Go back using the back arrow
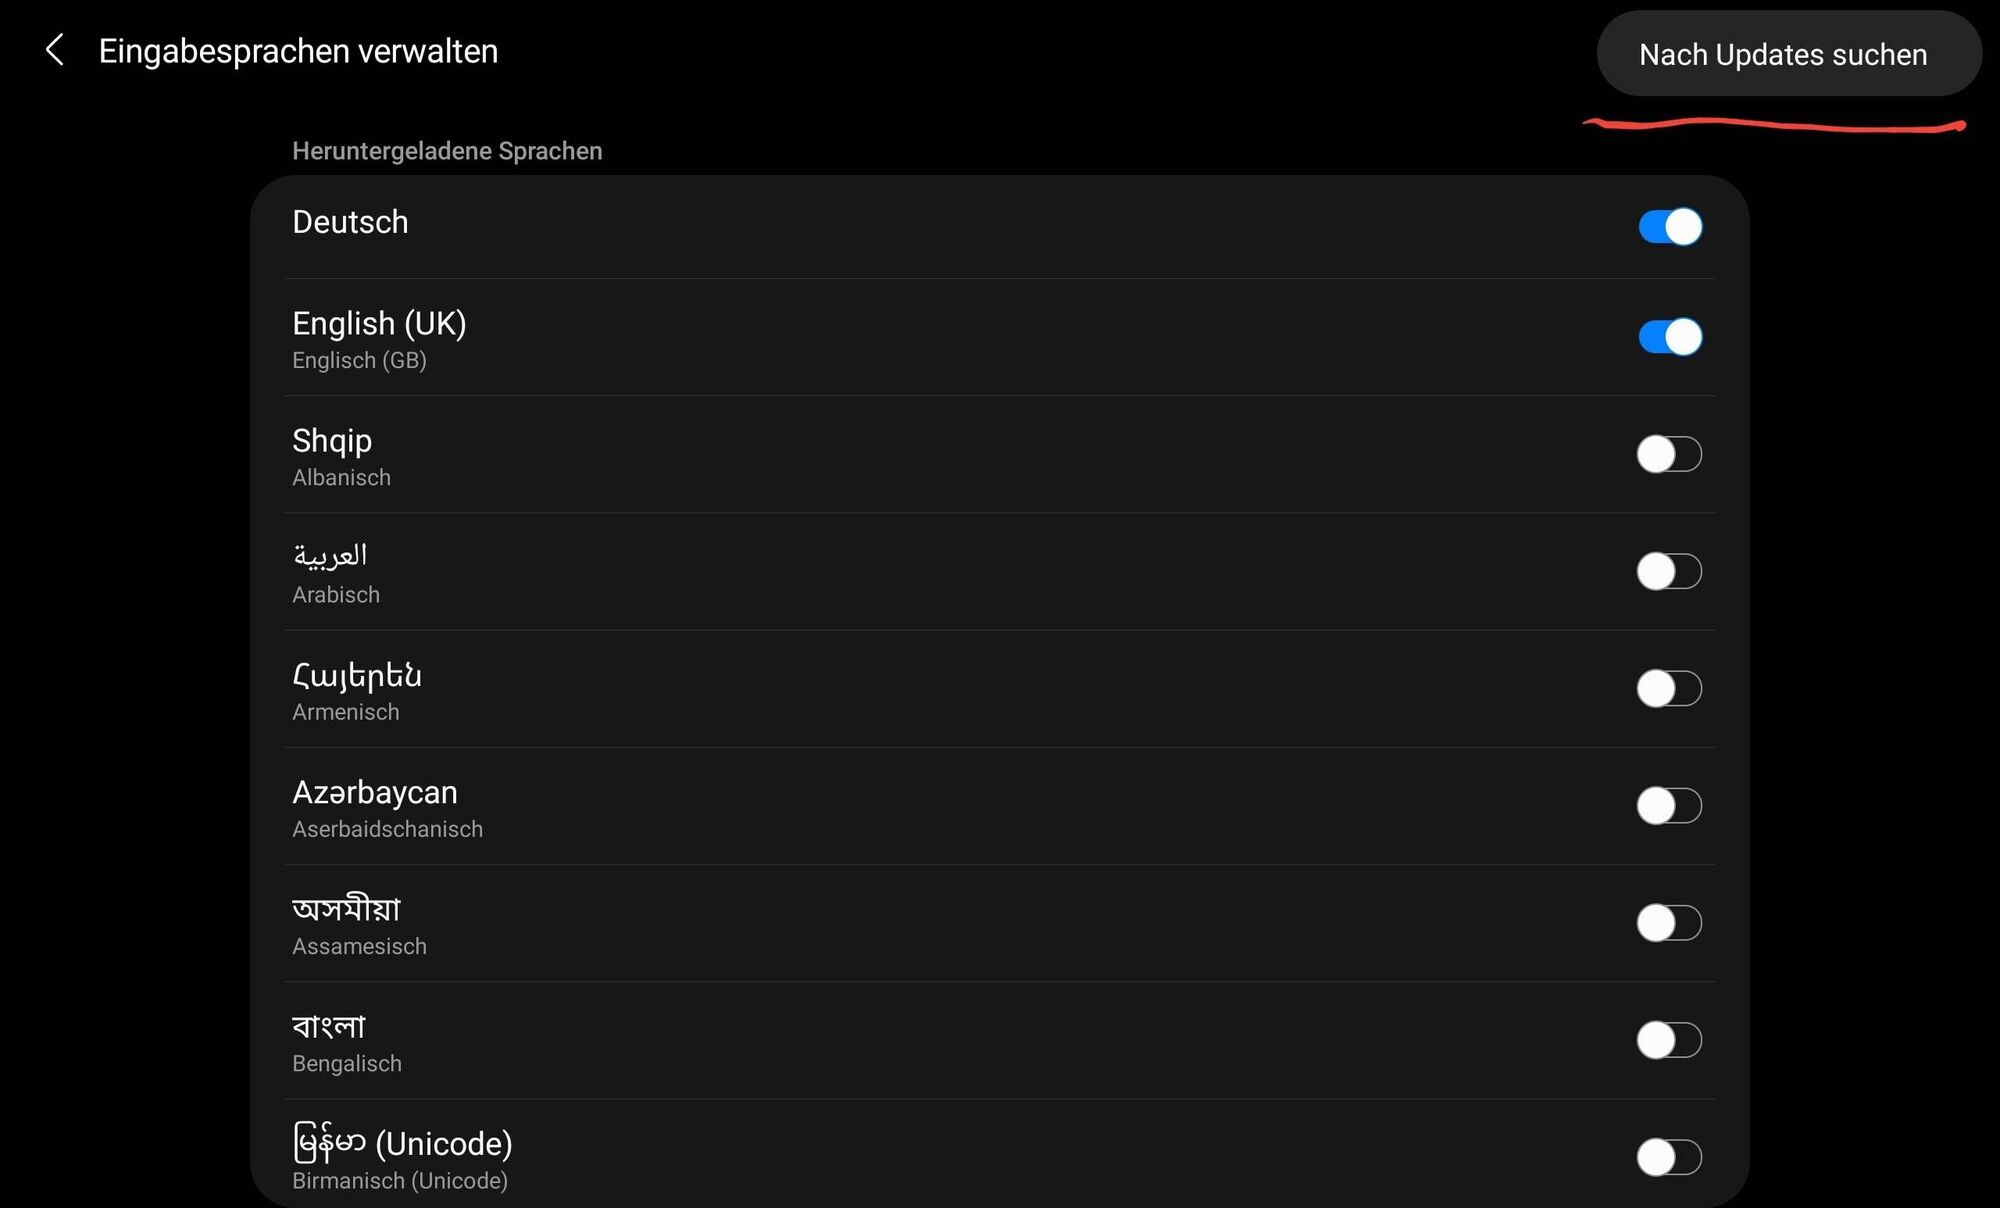The height and width of the screenshot is (1208, 2000). pos(55,50)
